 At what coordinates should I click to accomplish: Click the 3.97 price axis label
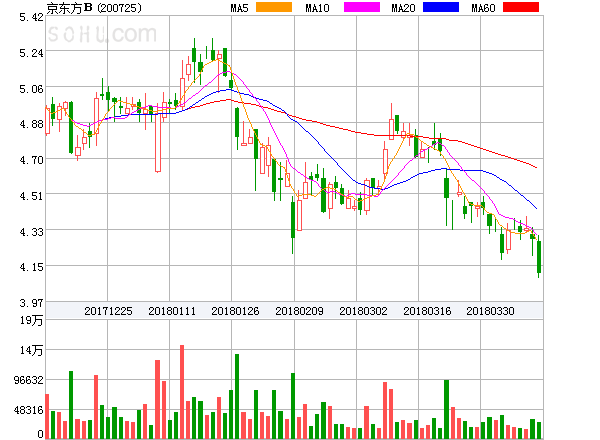[x=32, y=303]
